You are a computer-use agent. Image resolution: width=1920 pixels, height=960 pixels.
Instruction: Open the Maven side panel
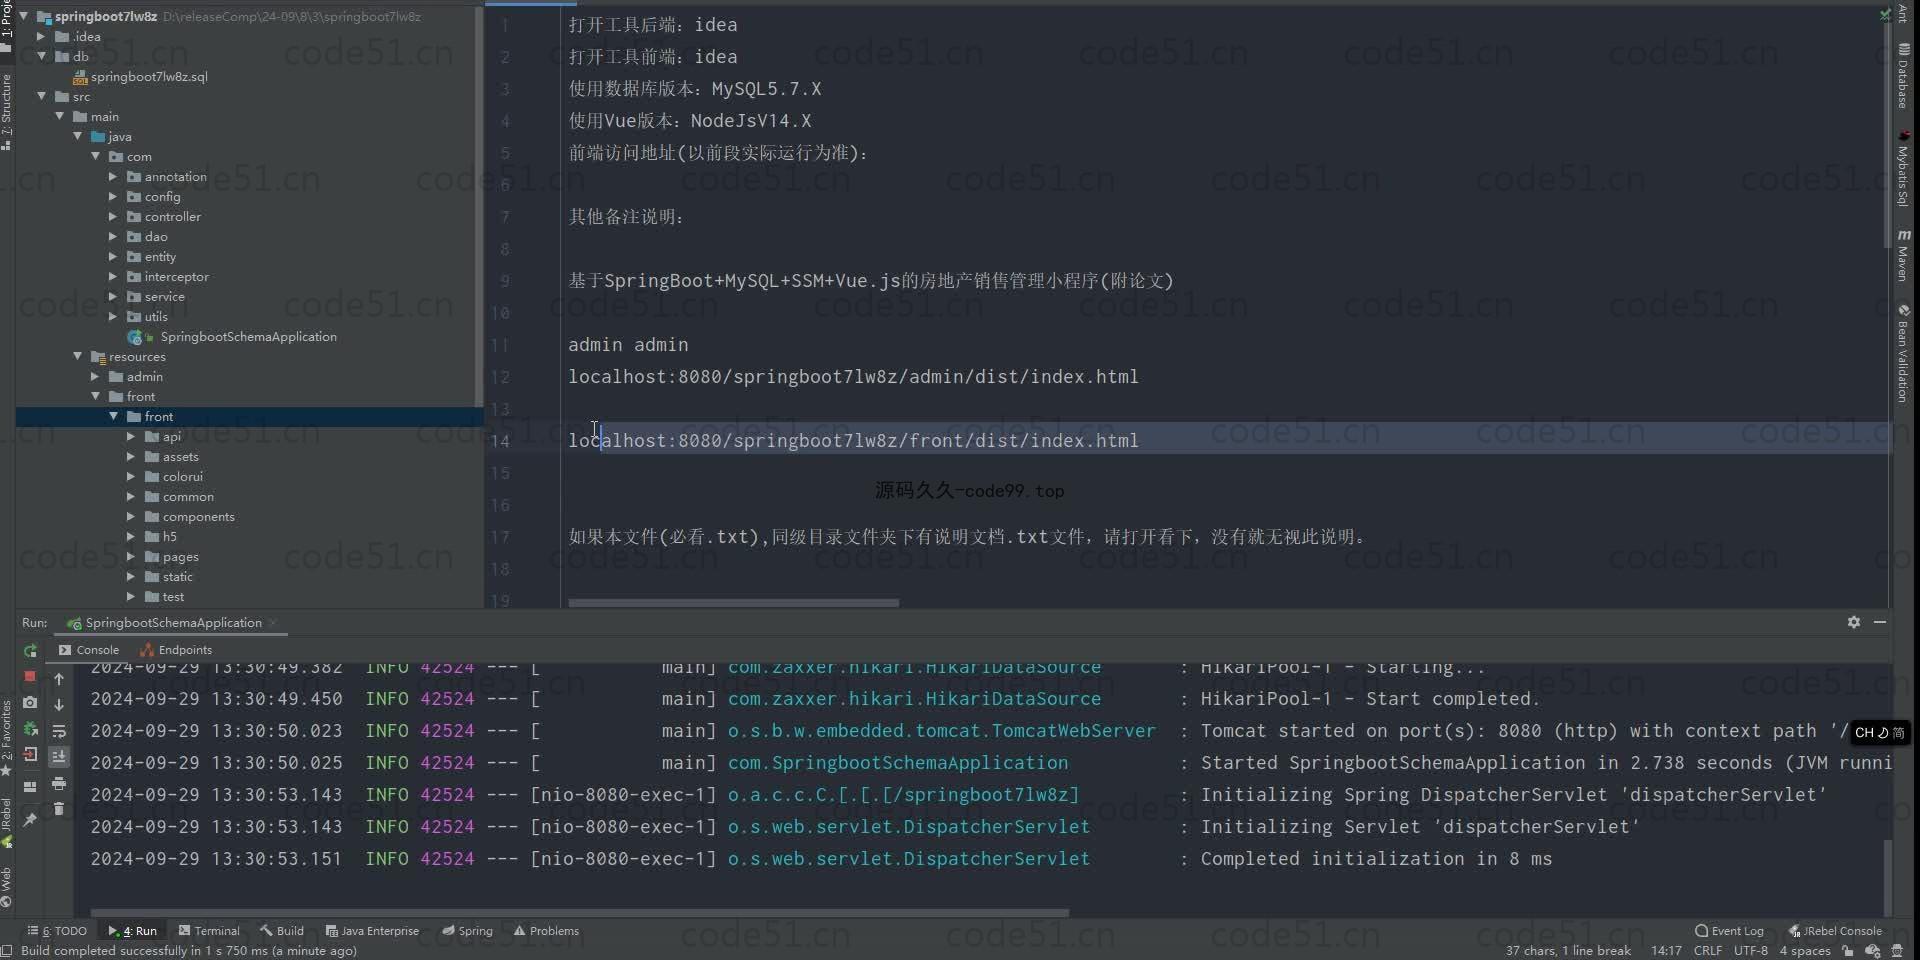tap(1903, 255)
